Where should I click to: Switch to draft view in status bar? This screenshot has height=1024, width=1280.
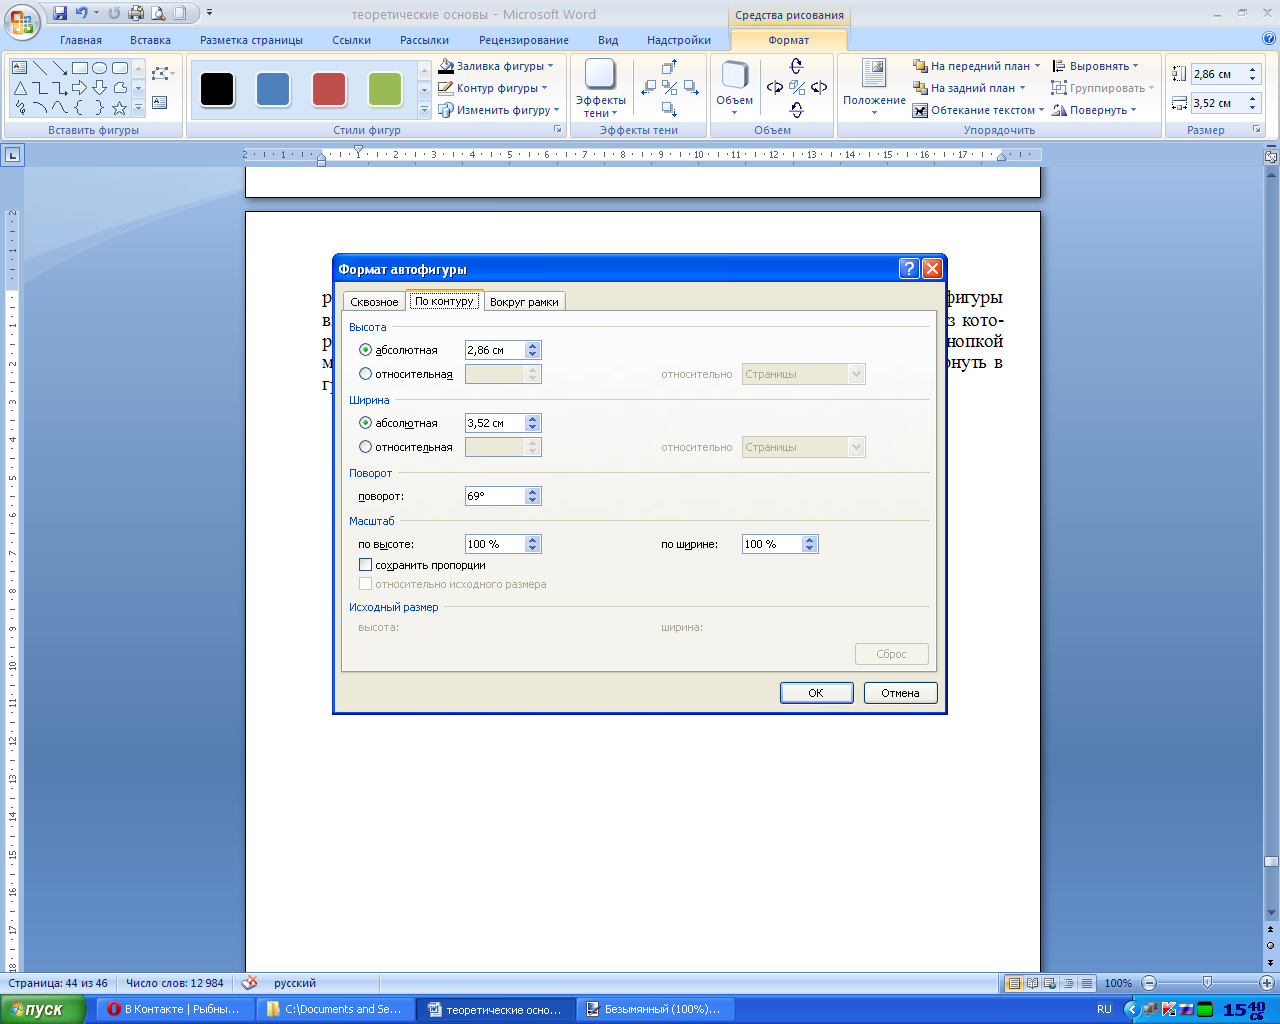(x=1086, y=983)
